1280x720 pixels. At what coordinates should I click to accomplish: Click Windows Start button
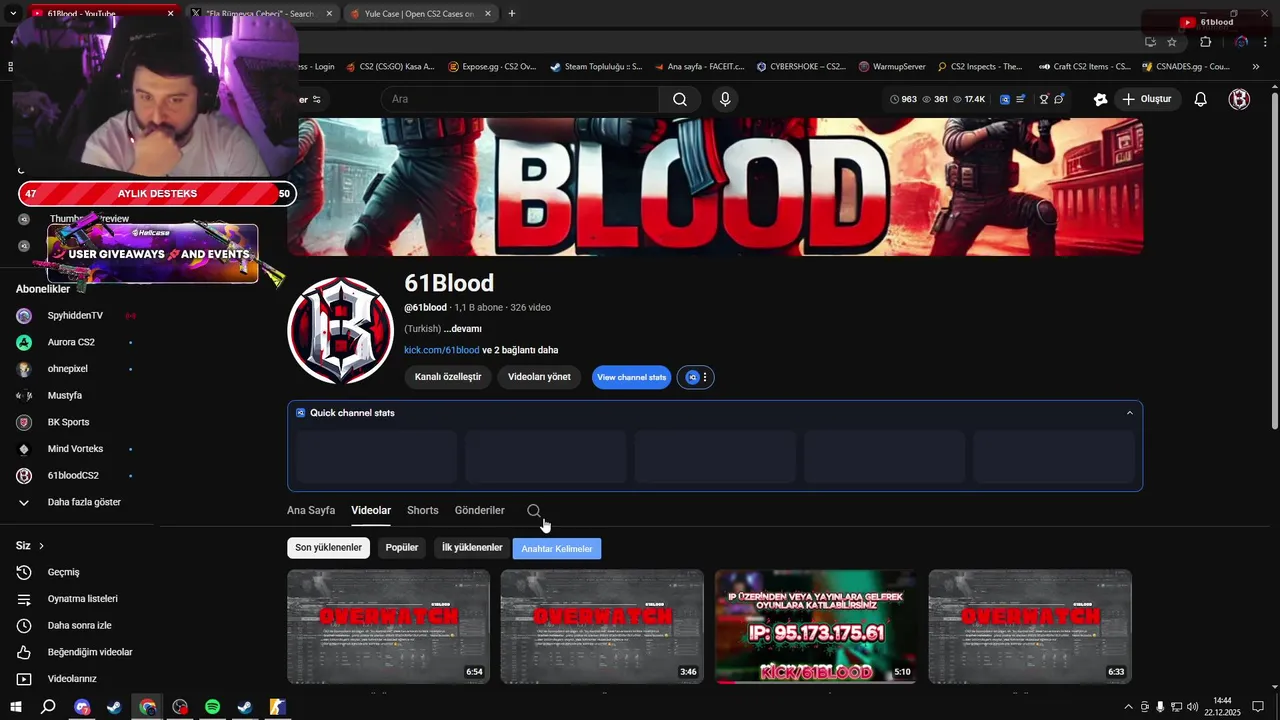click(16, 707)
